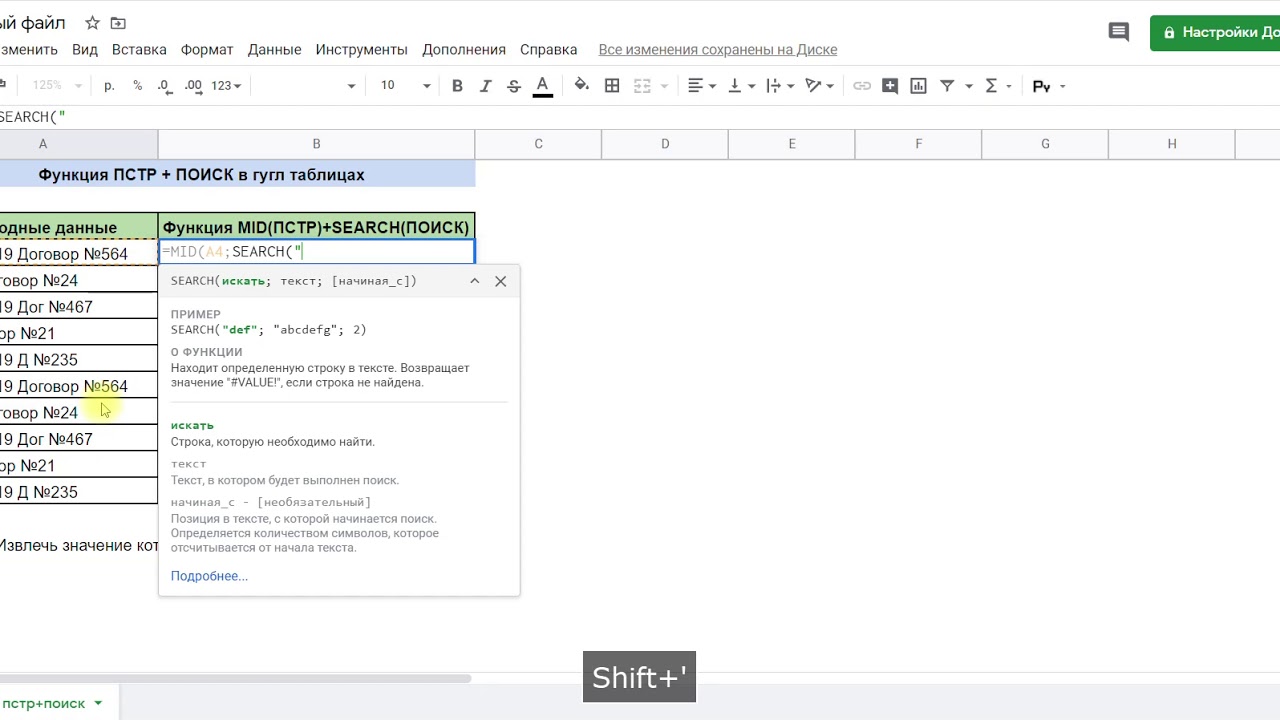The height and width of the screenshot is (720, 1280).
Task: Open the пстр+поиск sheet tab
Action: pos(44,703)
